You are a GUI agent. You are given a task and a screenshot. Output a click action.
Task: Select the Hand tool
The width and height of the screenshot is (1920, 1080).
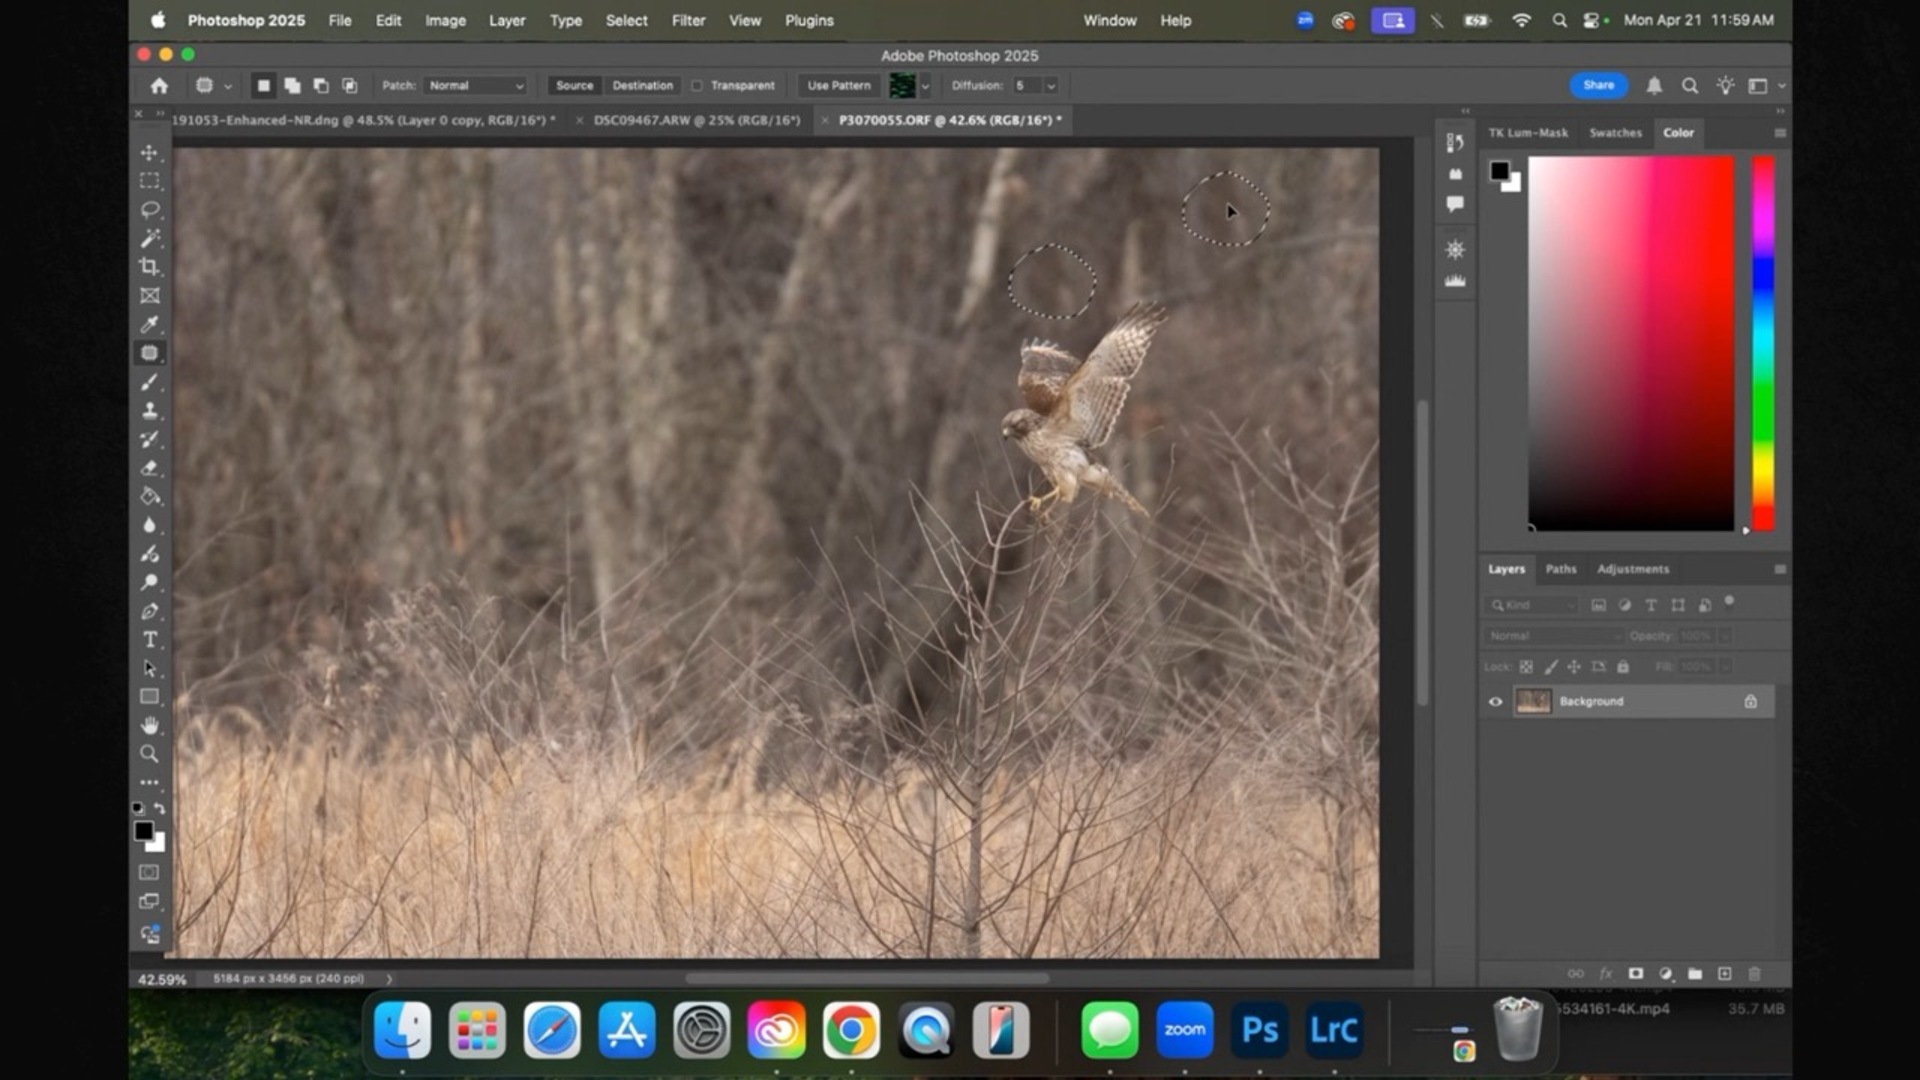pyautogui.click(x=150, y=724)
